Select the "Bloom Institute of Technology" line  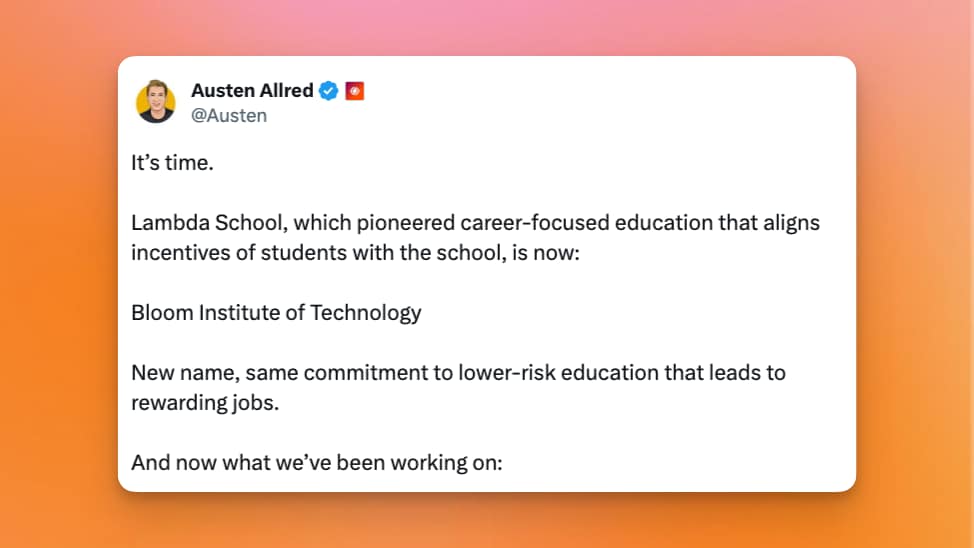tap(276, 312)
